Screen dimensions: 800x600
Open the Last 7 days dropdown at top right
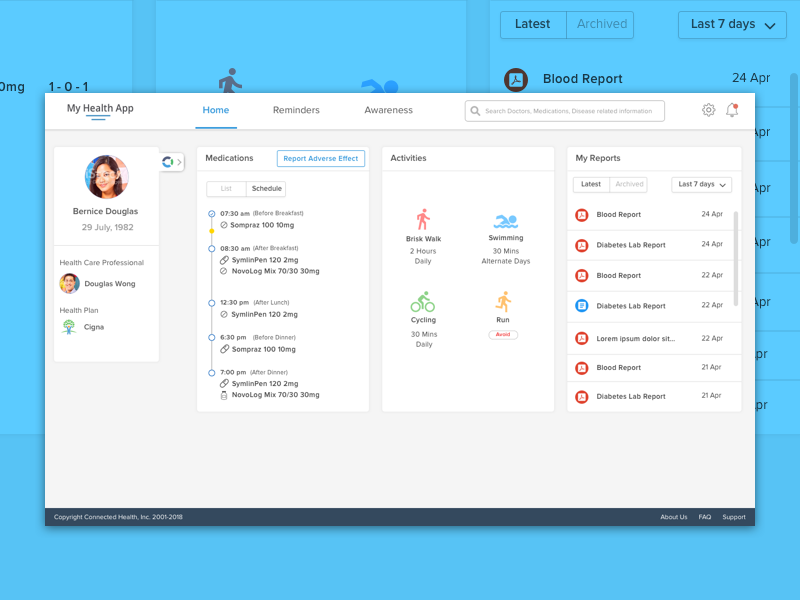tap(732, 25)
